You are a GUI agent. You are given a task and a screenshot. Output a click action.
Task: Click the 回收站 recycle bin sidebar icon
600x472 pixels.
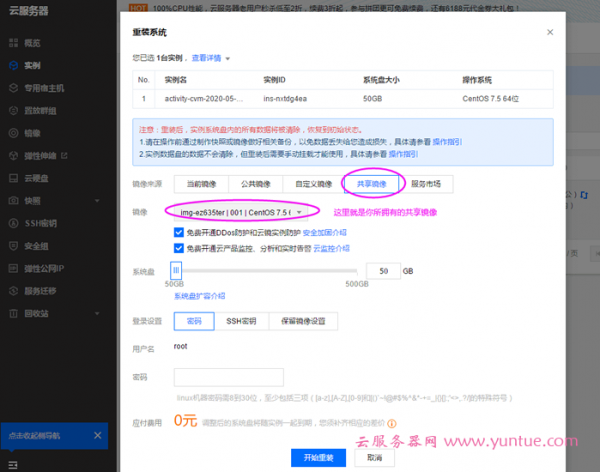click(11, 313)
